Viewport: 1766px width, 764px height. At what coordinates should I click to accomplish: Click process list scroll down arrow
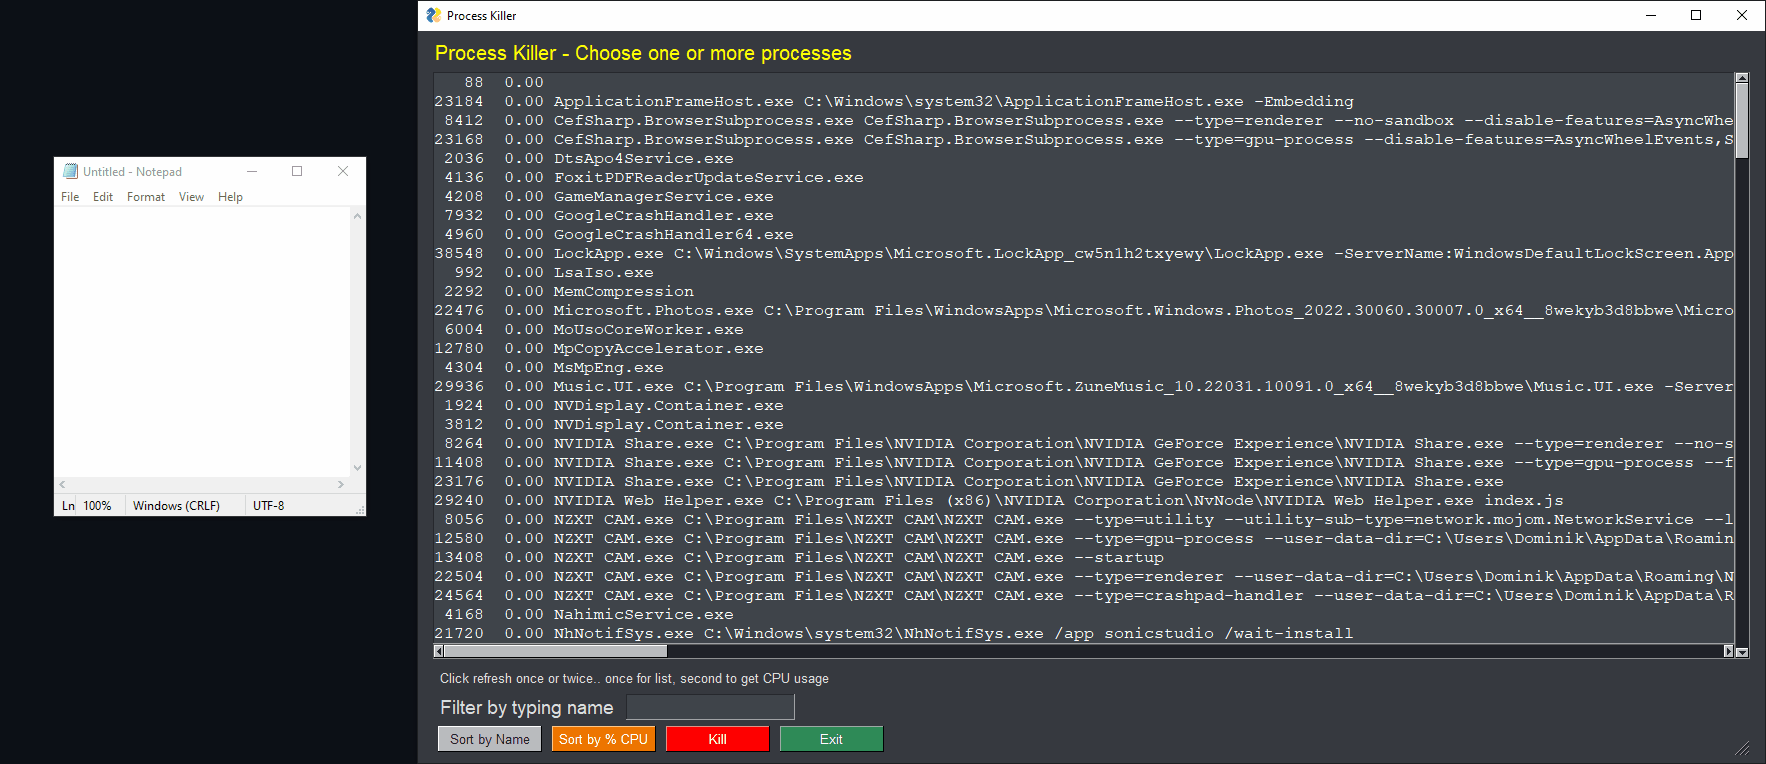[x=1742, y=652]
